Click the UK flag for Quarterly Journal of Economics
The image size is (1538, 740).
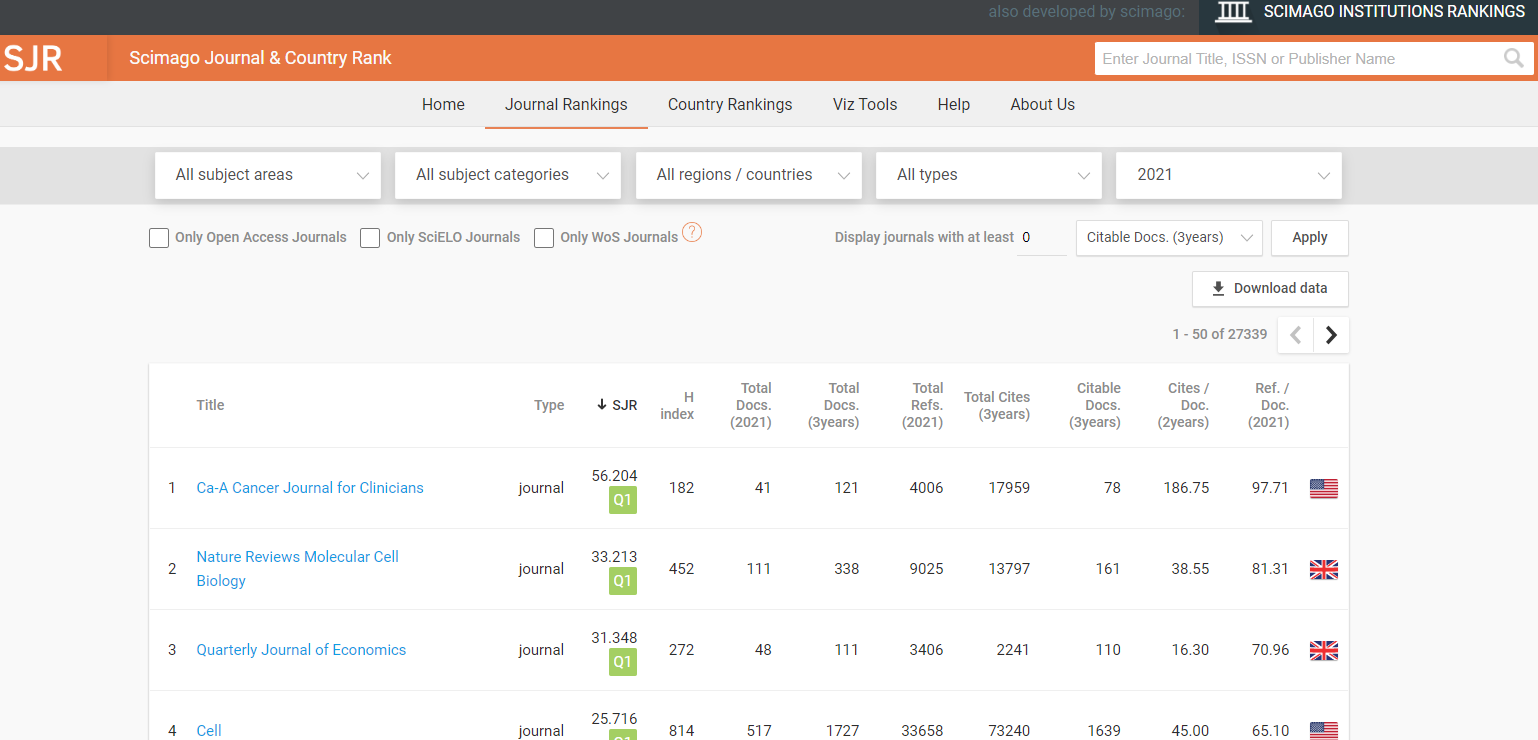[x=1323, y=650]
